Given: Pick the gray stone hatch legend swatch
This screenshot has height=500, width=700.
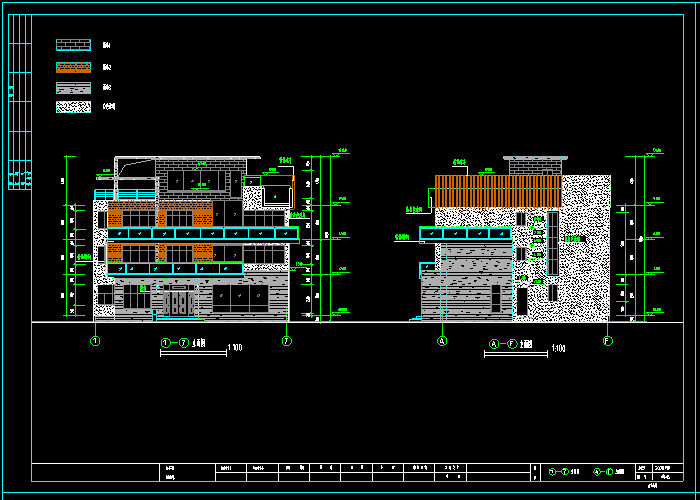Looking at the screenshot, I should [73, 87].
